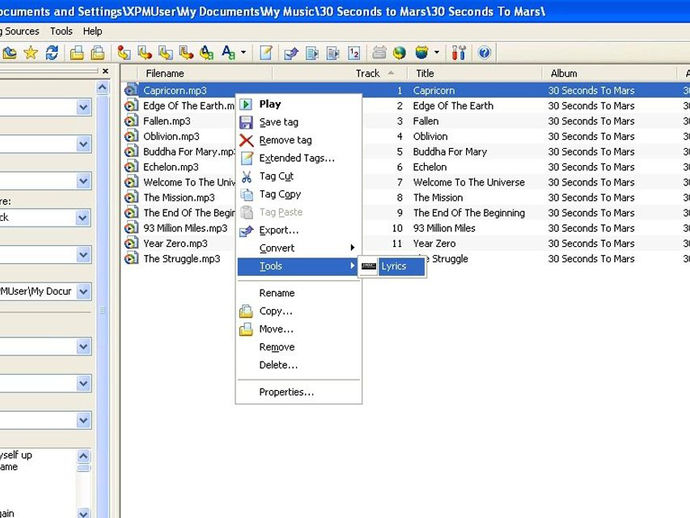
Task: Click the Lyrics entry in the Tools submenu
Action: (392, 266)
